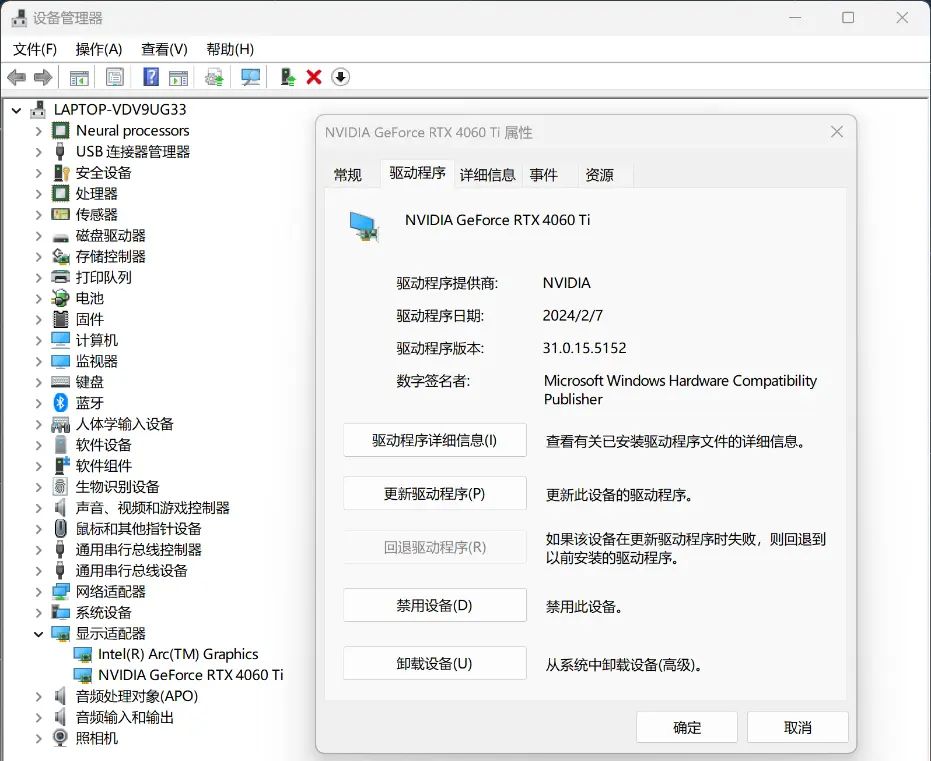Click the action pane toolbar icon
931x761 pixels.
coord(178,77)
